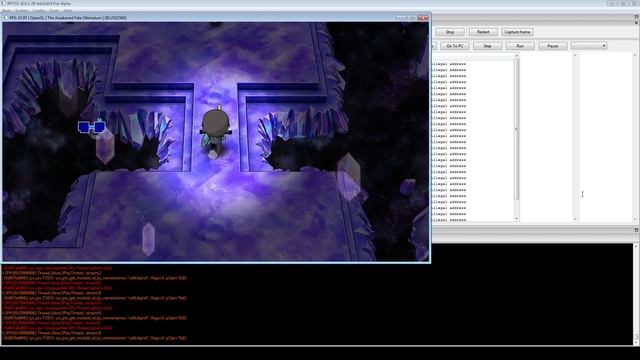Image resolution: width=640 pixels, height=360 pixels.
Task: Click the disassembly list scrollbar thumb
Action: pyautogui.click(x=516, y=129)
